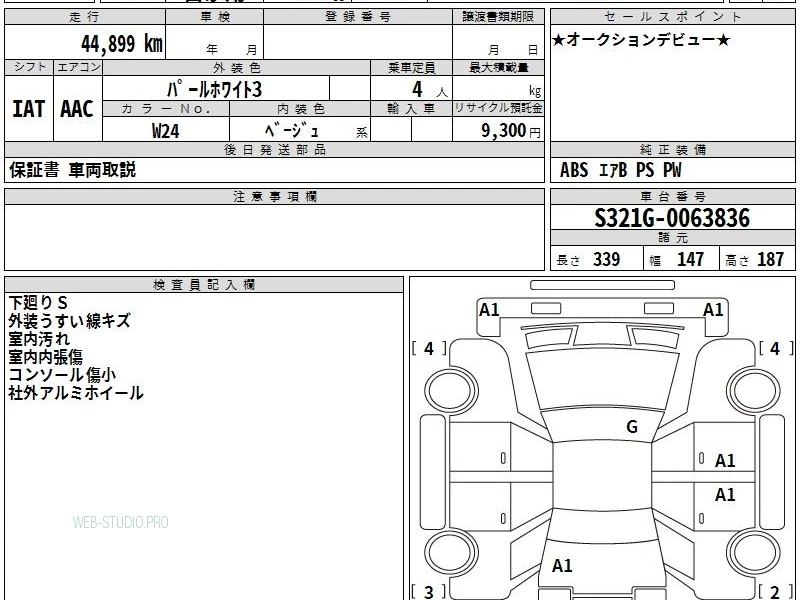Click the 保証書 車両取説 entry
Screen dimensions: 800x600
click(72, 170)
